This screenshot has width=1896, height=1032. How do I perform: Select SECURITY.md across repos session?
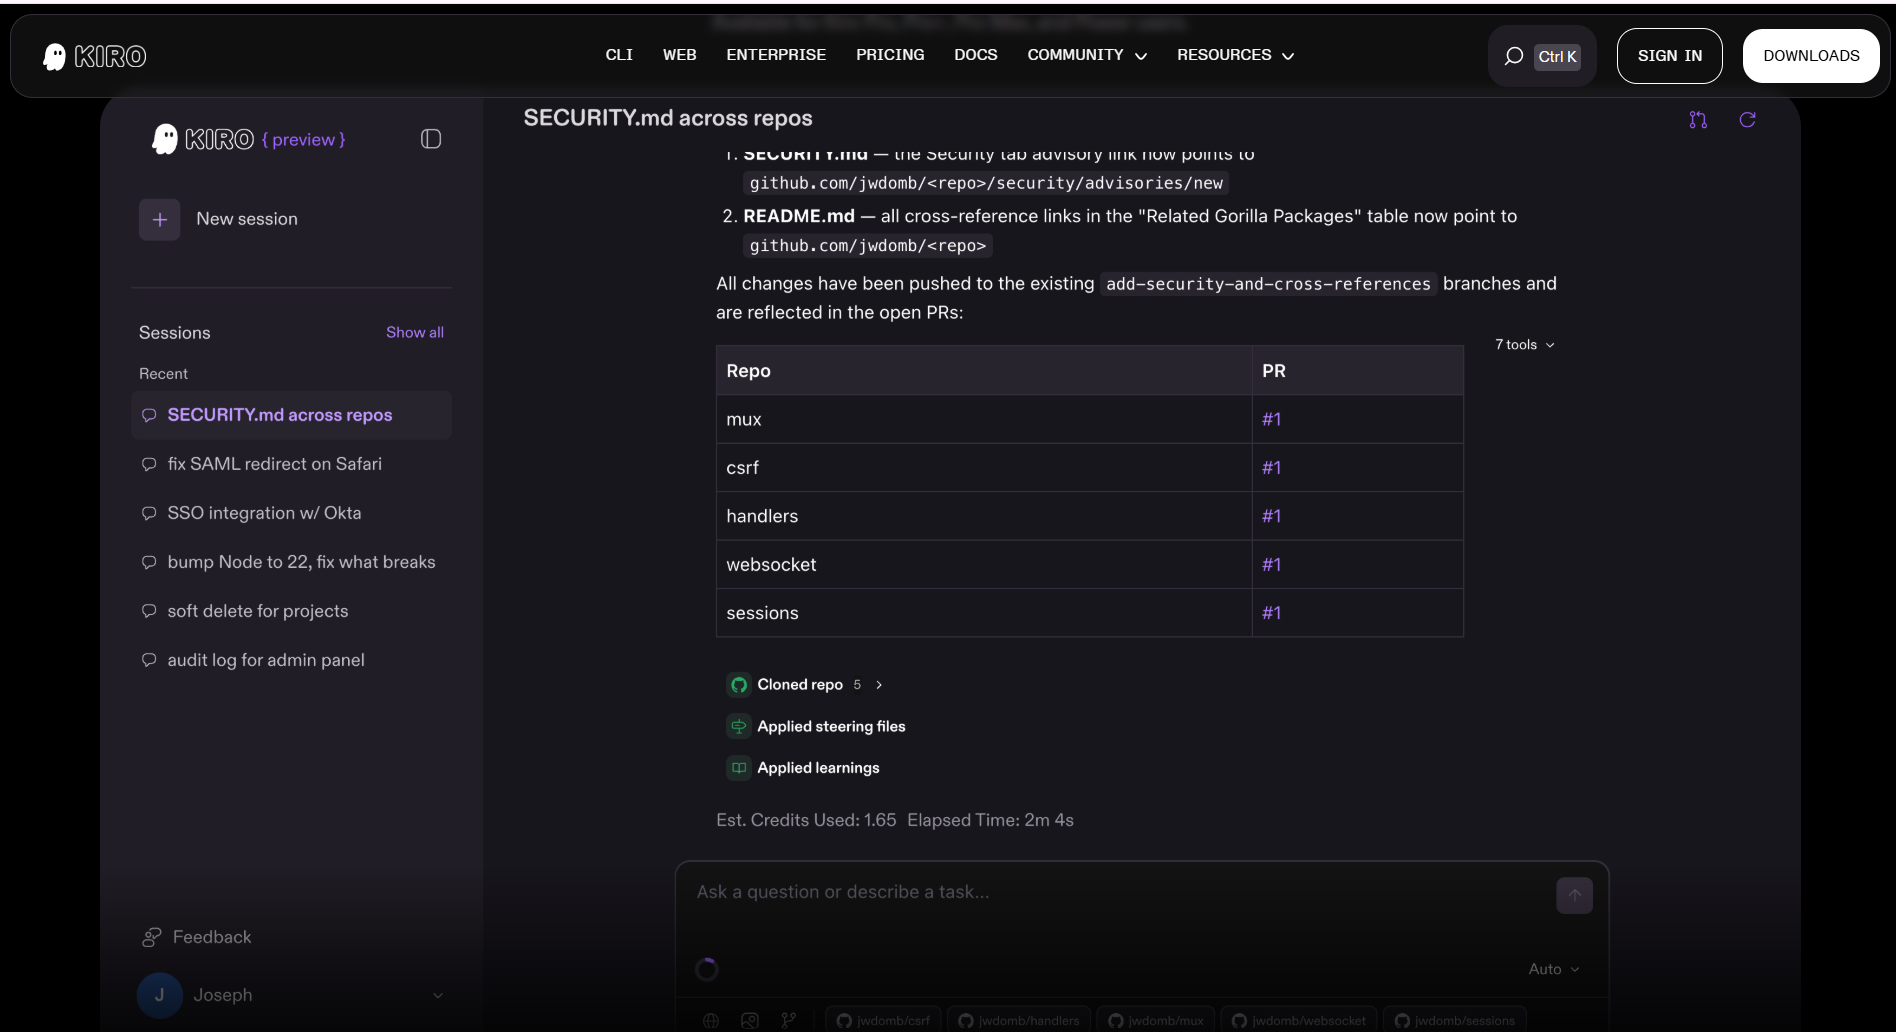point(291,415)
